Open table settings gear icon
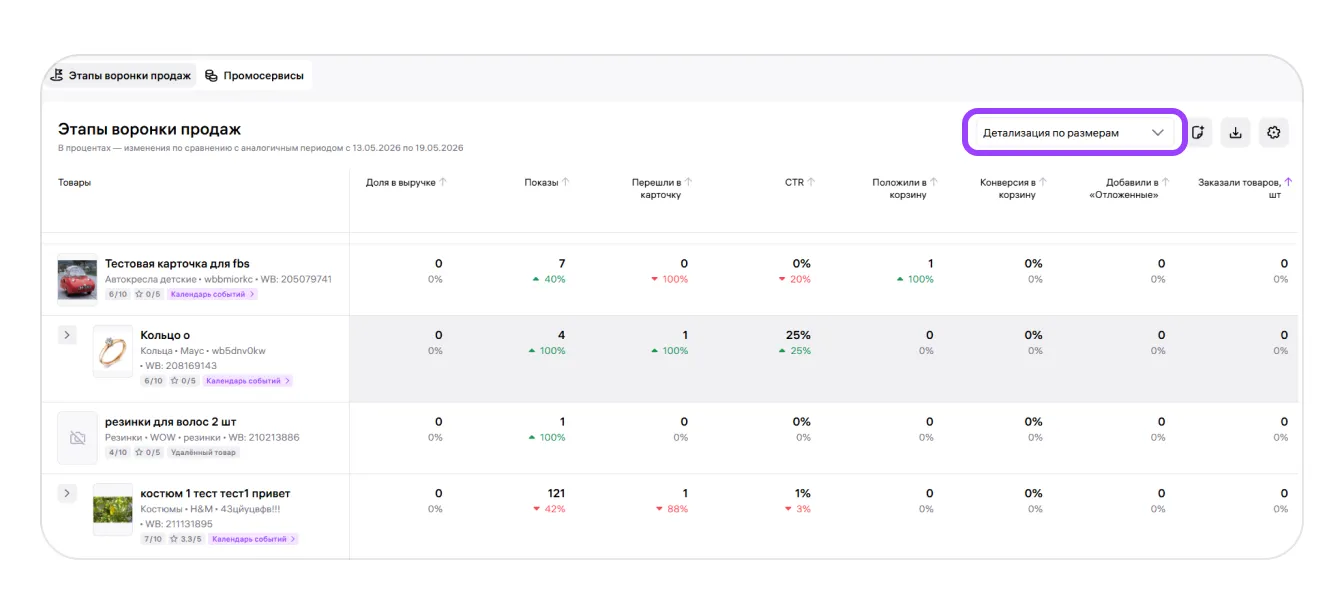 (x=1273, y=133)
